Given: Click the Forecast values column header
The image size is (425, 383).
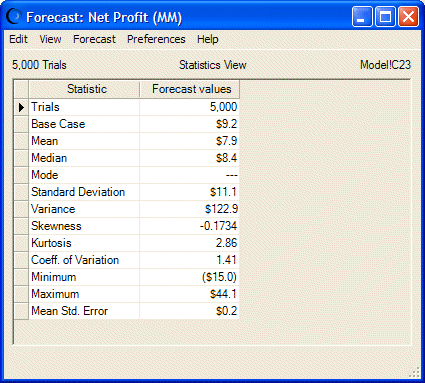Looking at the screenshot, I should 189,89.
